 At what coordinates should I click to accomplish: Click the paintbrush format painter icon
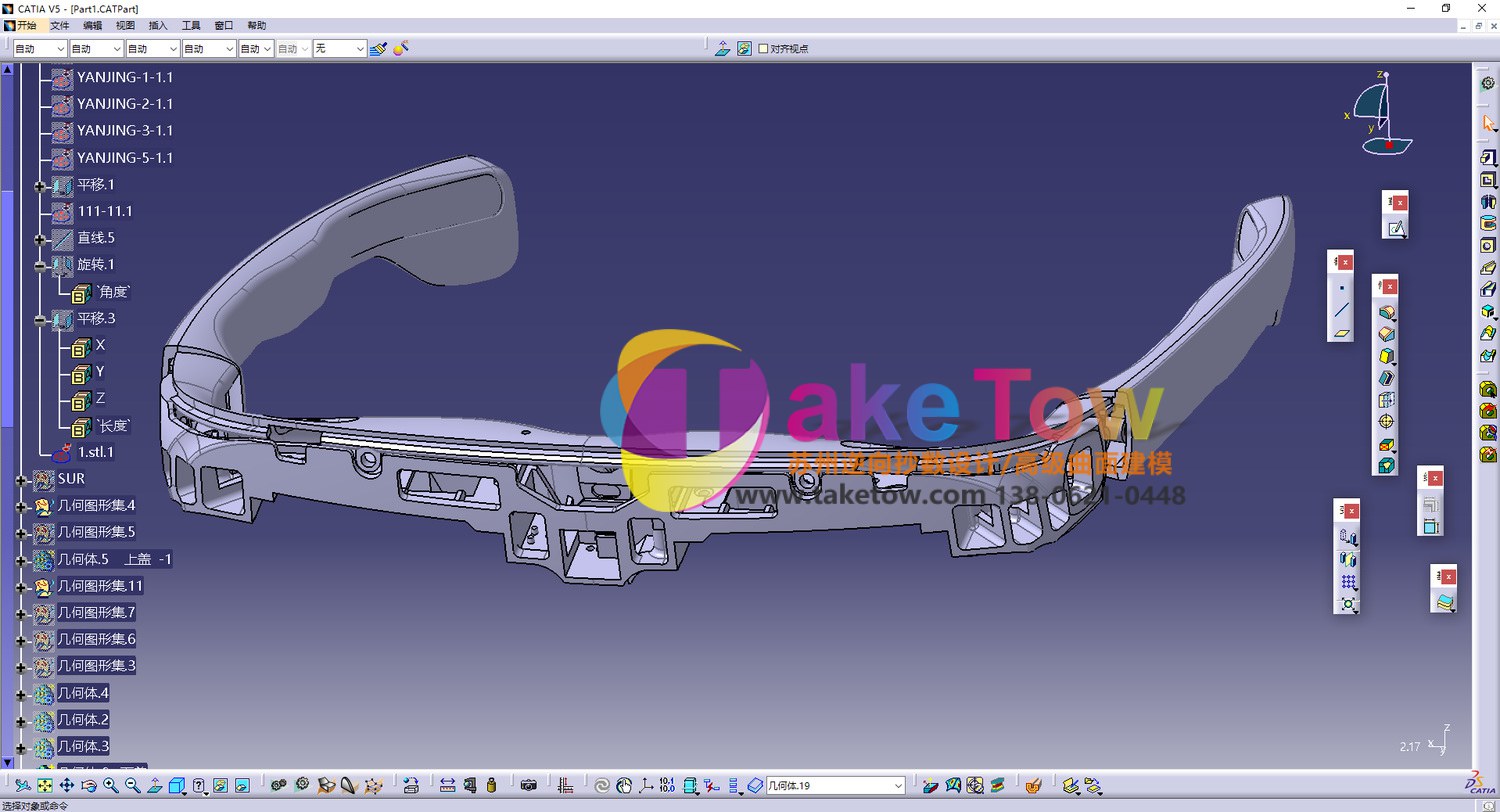tap(378, 48)
